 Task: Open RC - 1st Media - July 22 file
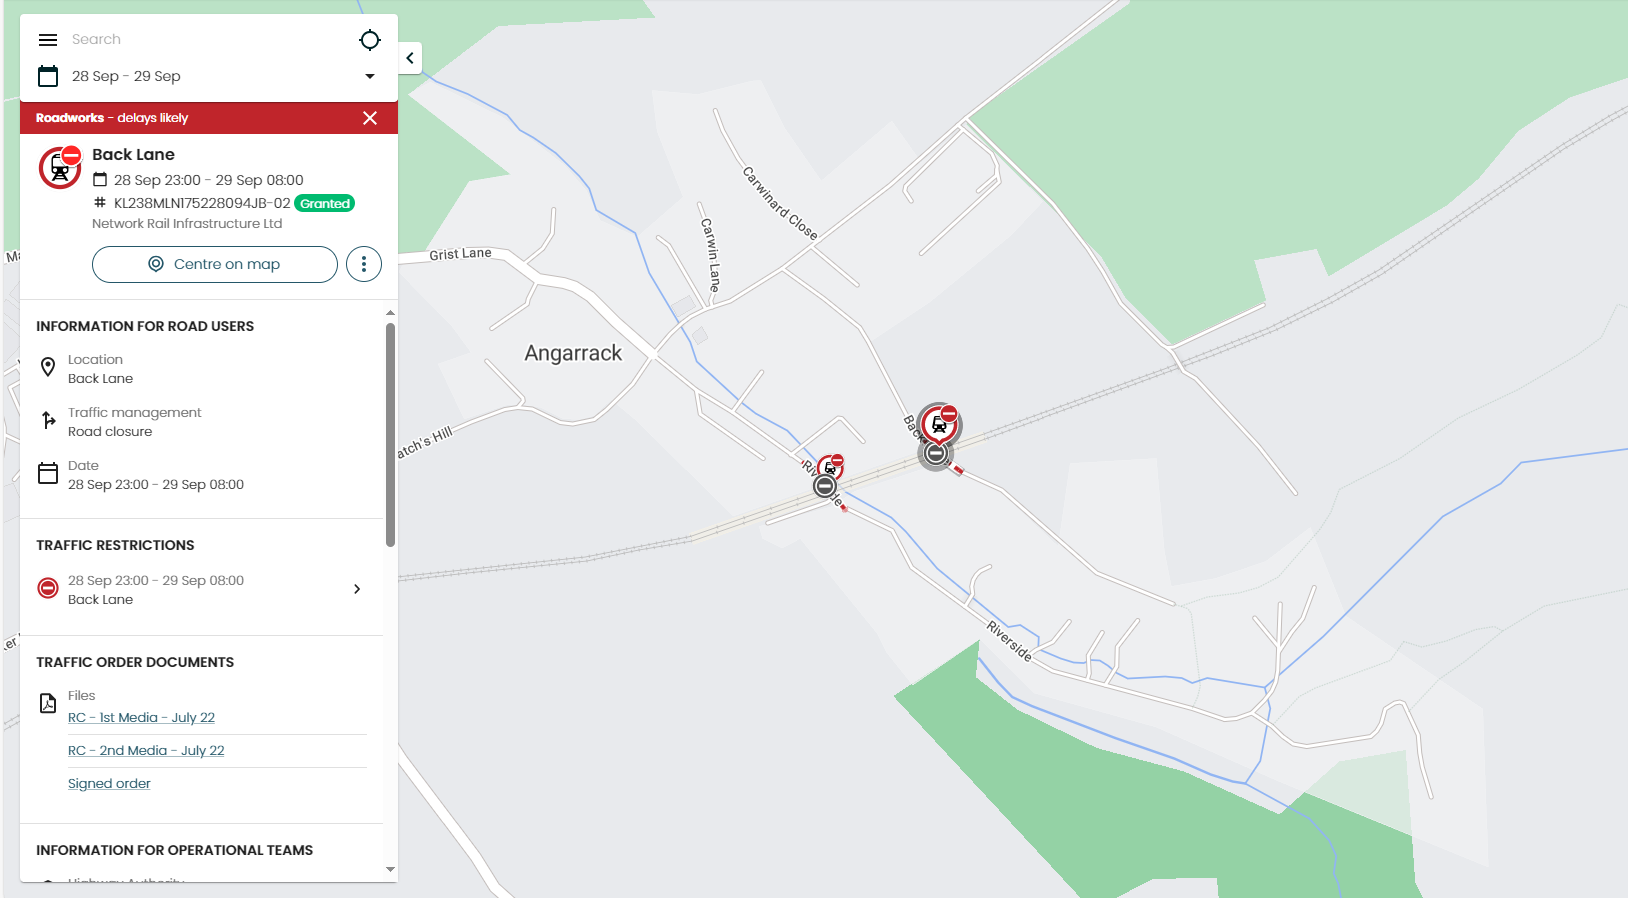point(141,718)
